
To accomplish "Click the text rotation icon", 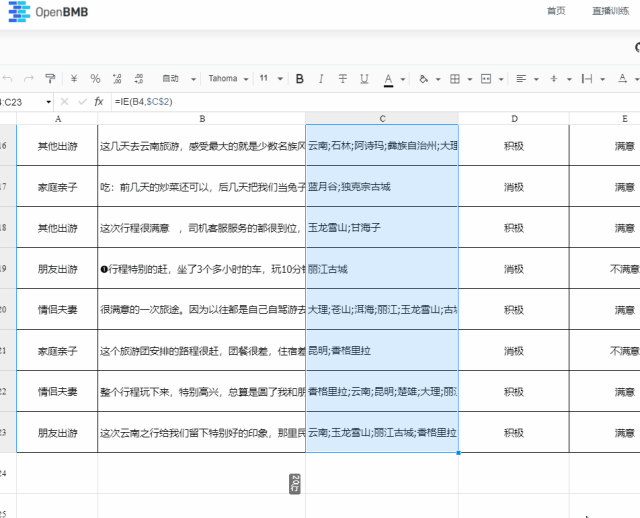I will point(622,78).
